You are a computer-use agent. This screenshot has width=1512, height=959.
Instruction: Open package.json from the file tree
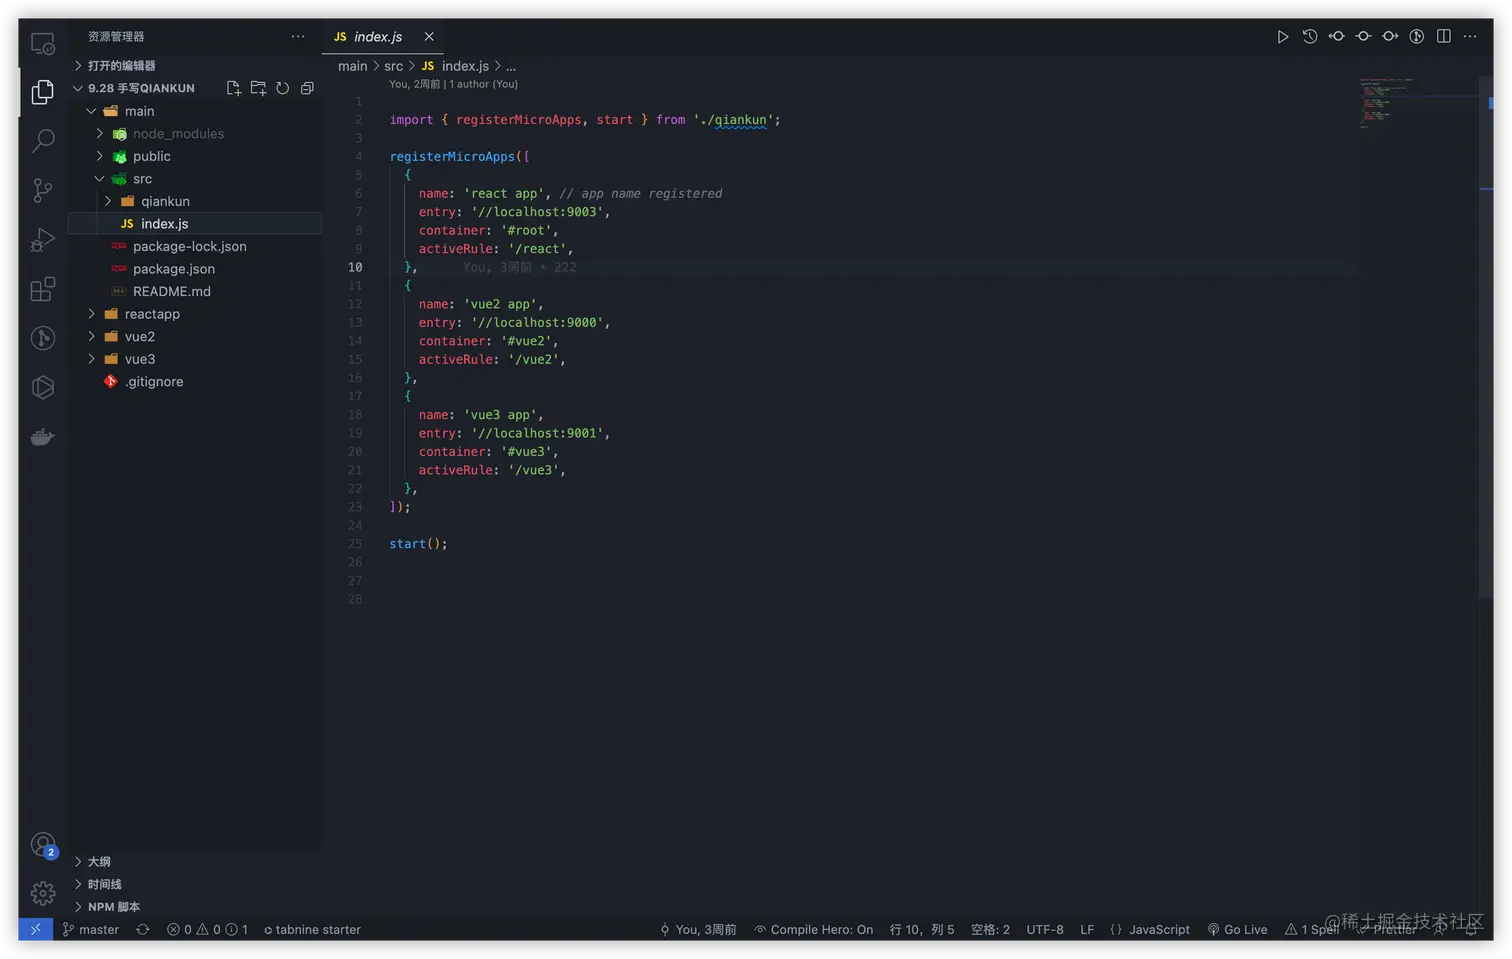[195, 269]
